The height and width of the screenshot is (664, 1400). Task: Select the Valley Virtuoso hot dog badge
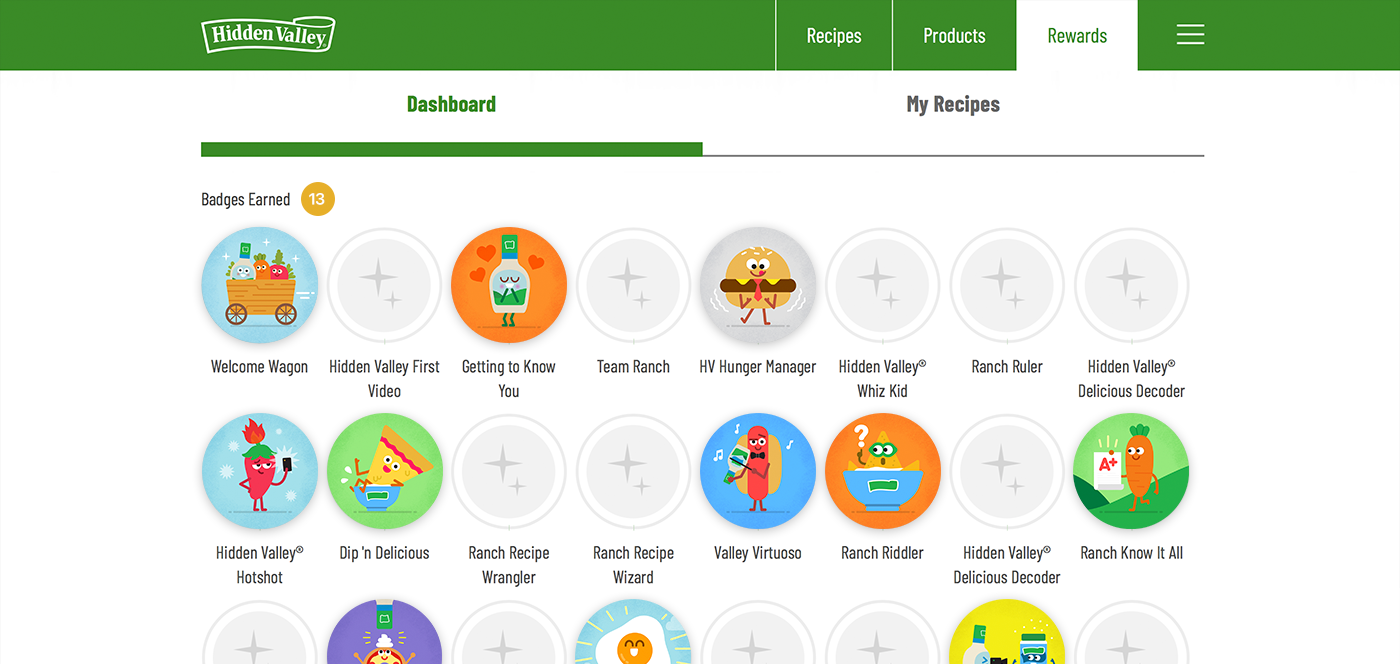coord(758,471)
